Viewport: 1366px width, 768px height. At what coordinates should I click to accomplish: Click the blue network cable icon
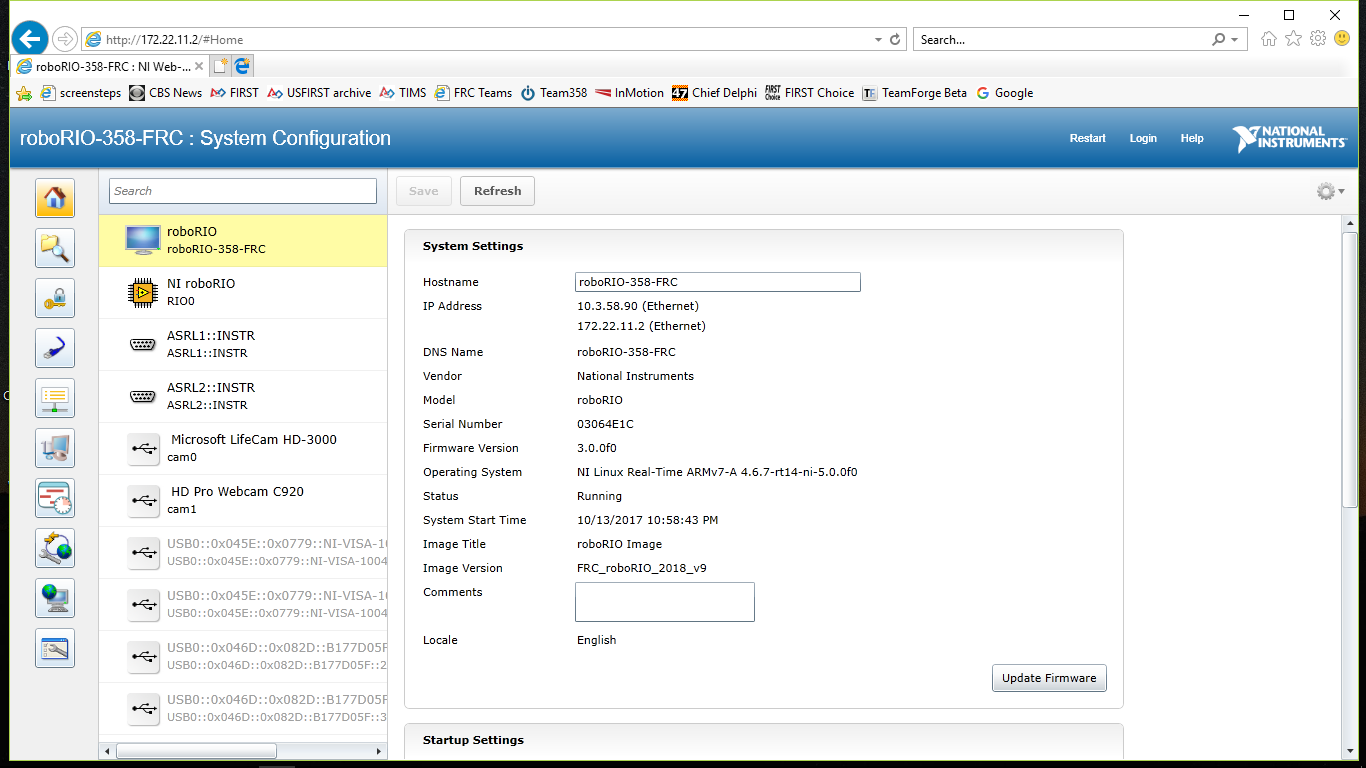pos(55,347)
